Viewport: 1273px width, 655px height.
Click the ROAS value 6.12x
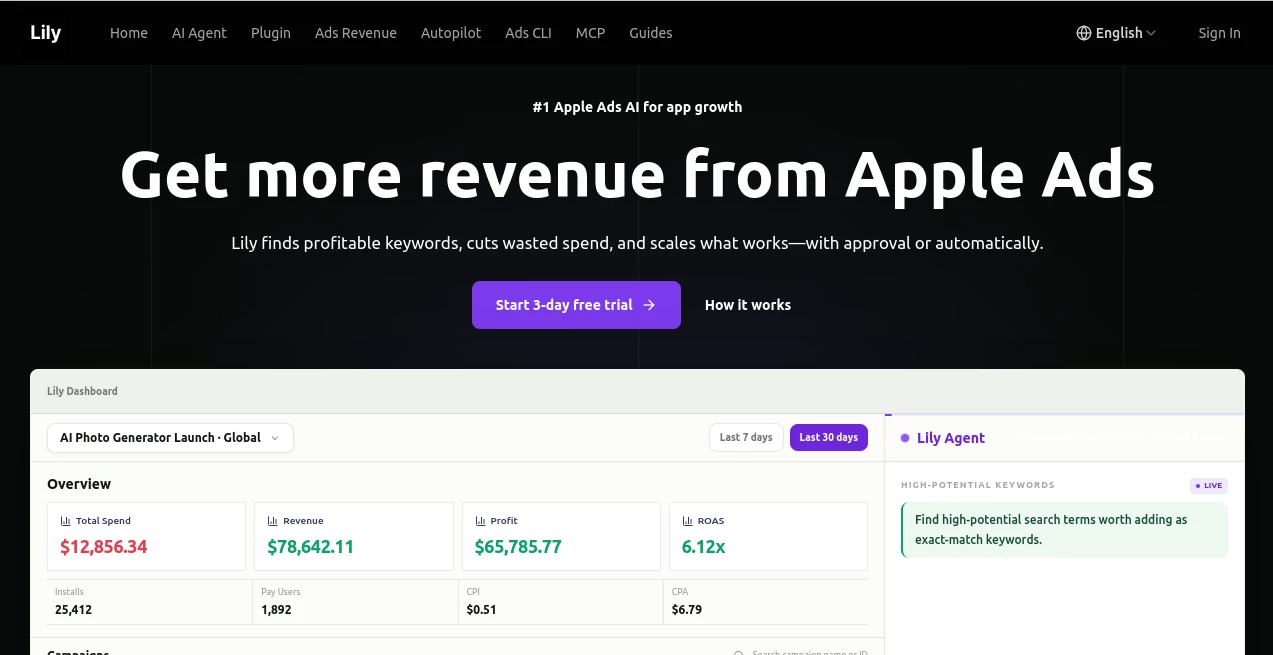(x=704, y=547)
